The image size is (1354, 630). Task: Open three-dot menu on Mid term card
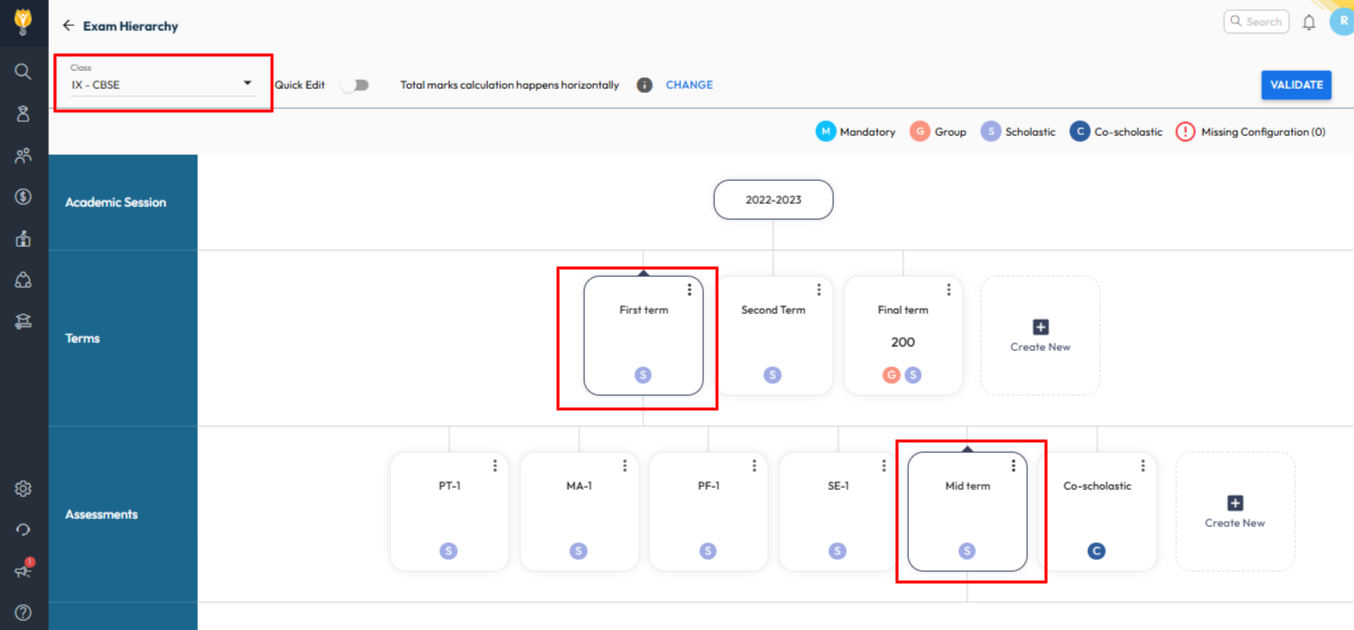click(1013, 466)
